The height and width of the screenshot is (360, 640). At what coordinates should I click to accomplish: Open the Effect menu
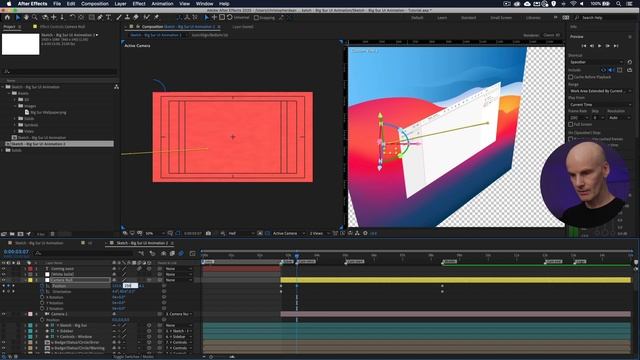tap(139, 4)
